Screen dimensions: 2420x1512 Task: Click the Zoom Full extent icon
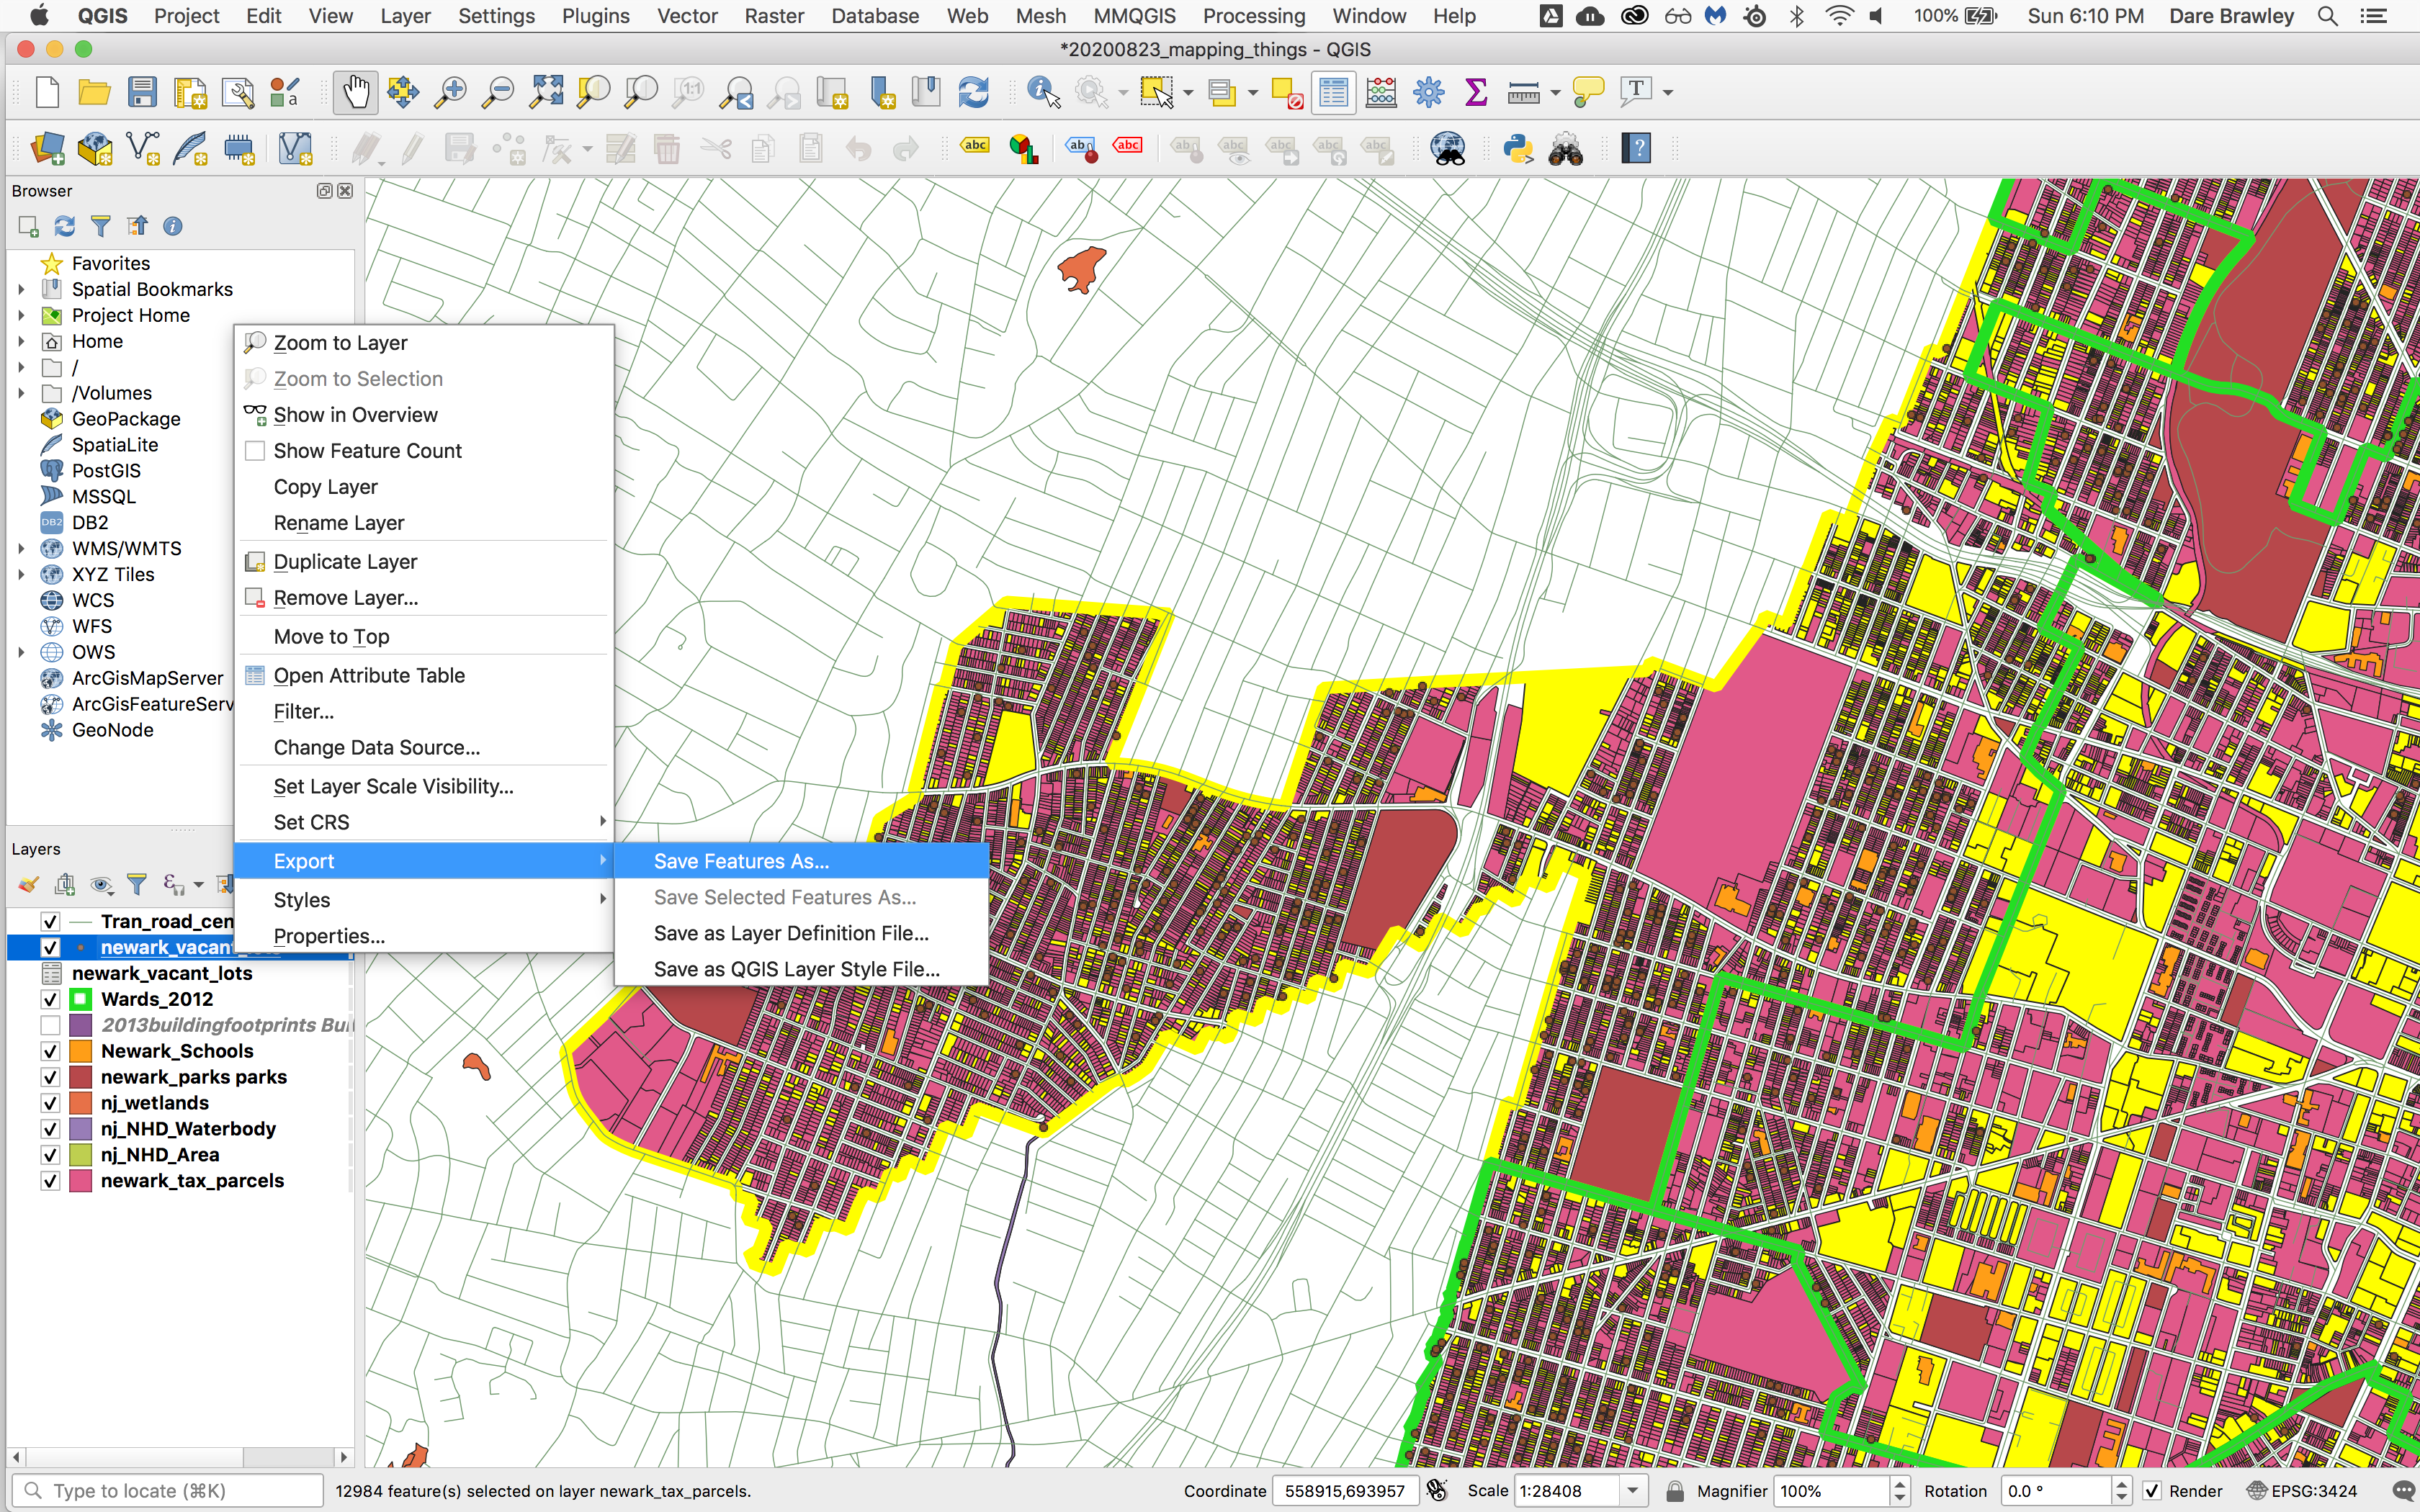coord(546,93)
